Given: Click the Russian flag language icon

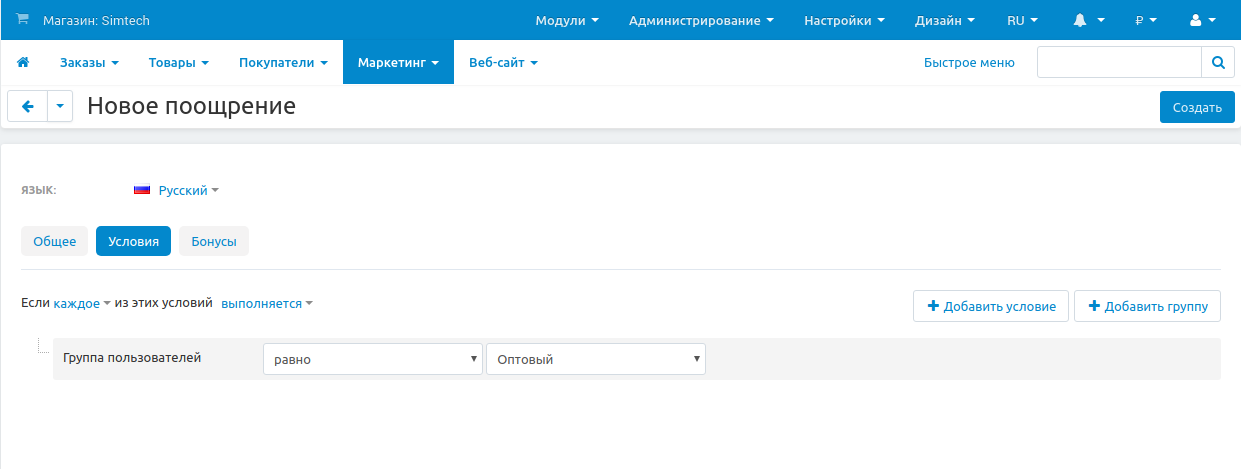Looking at the screenshot, I should pos(142,190).
